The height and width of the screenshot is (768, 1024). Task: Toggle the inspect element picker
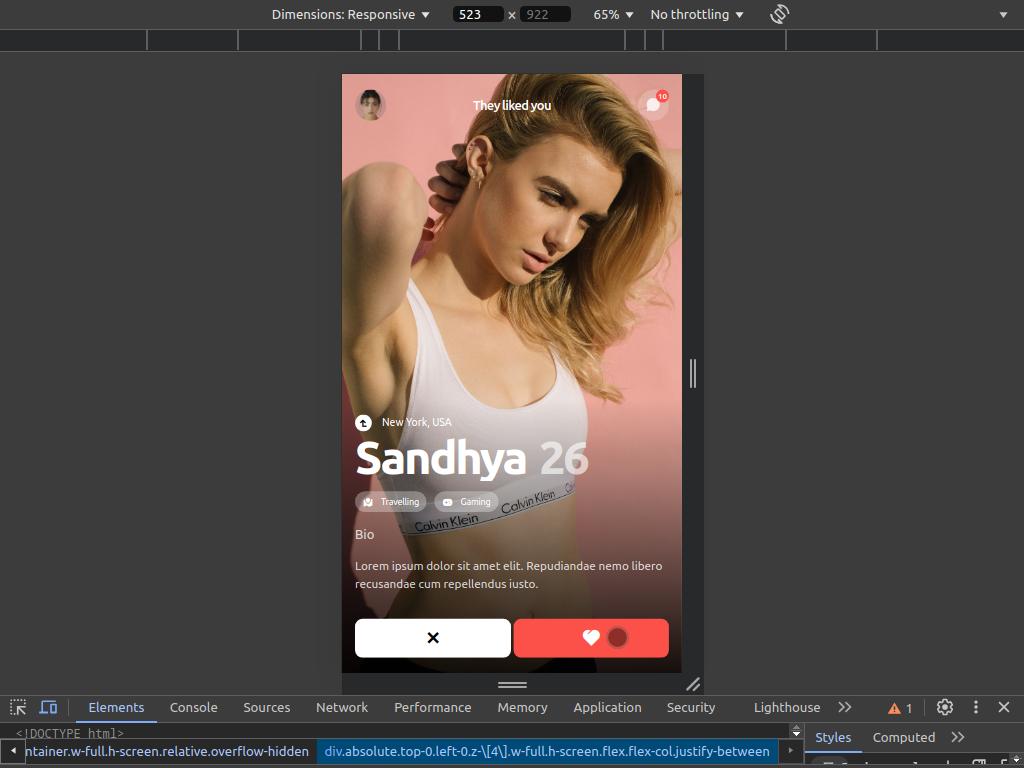pyautogui.click(x=18, y=707)
